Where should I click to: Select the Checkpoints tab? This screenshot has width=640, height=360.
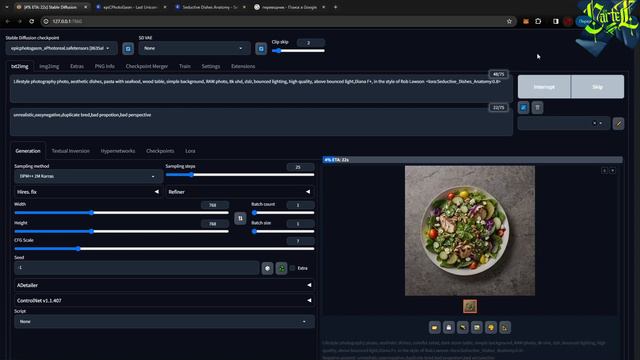pos(160,151)
